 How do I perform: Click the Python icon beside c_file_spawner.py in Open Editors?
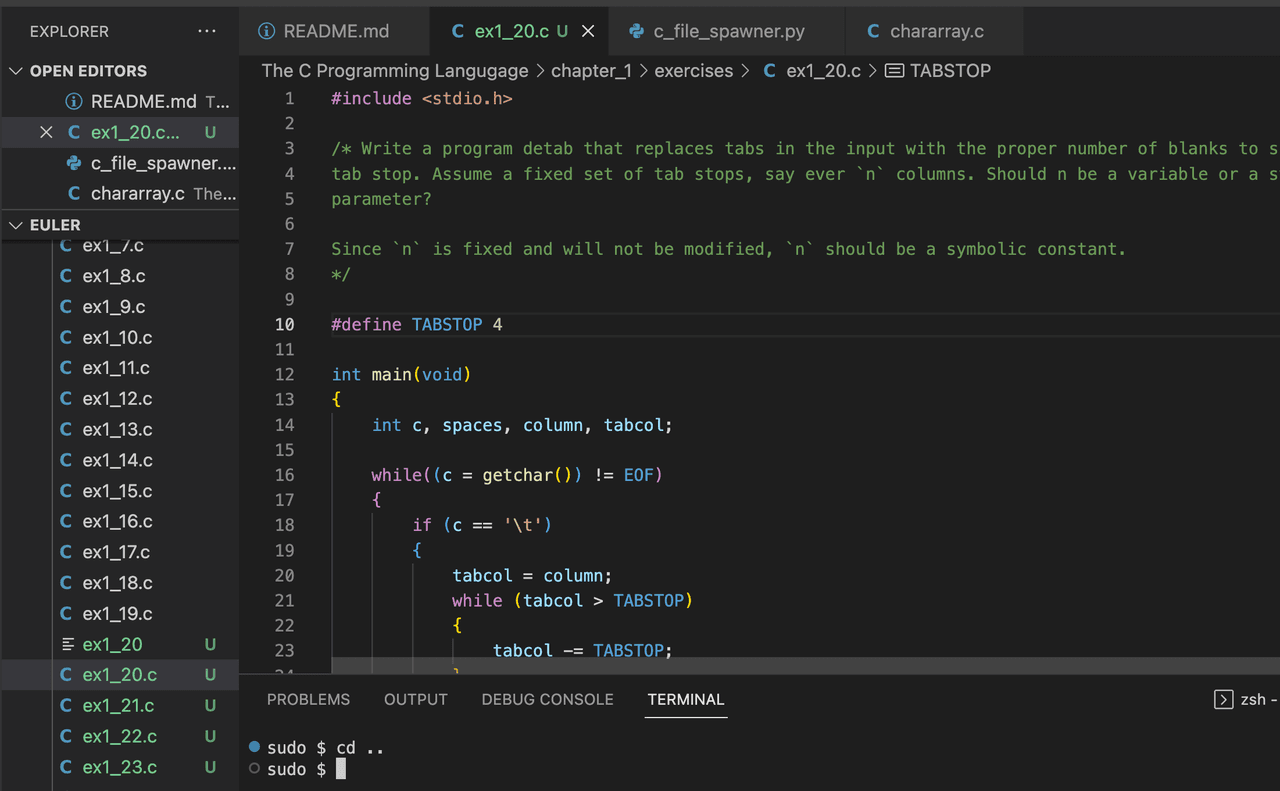(x=74, y=163)
